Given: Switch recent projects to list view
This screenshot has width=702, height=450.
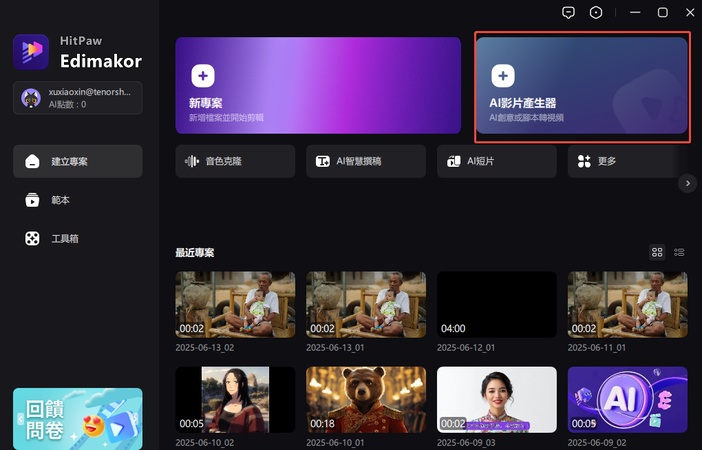Looking at the screenshot, I should 679,252.
